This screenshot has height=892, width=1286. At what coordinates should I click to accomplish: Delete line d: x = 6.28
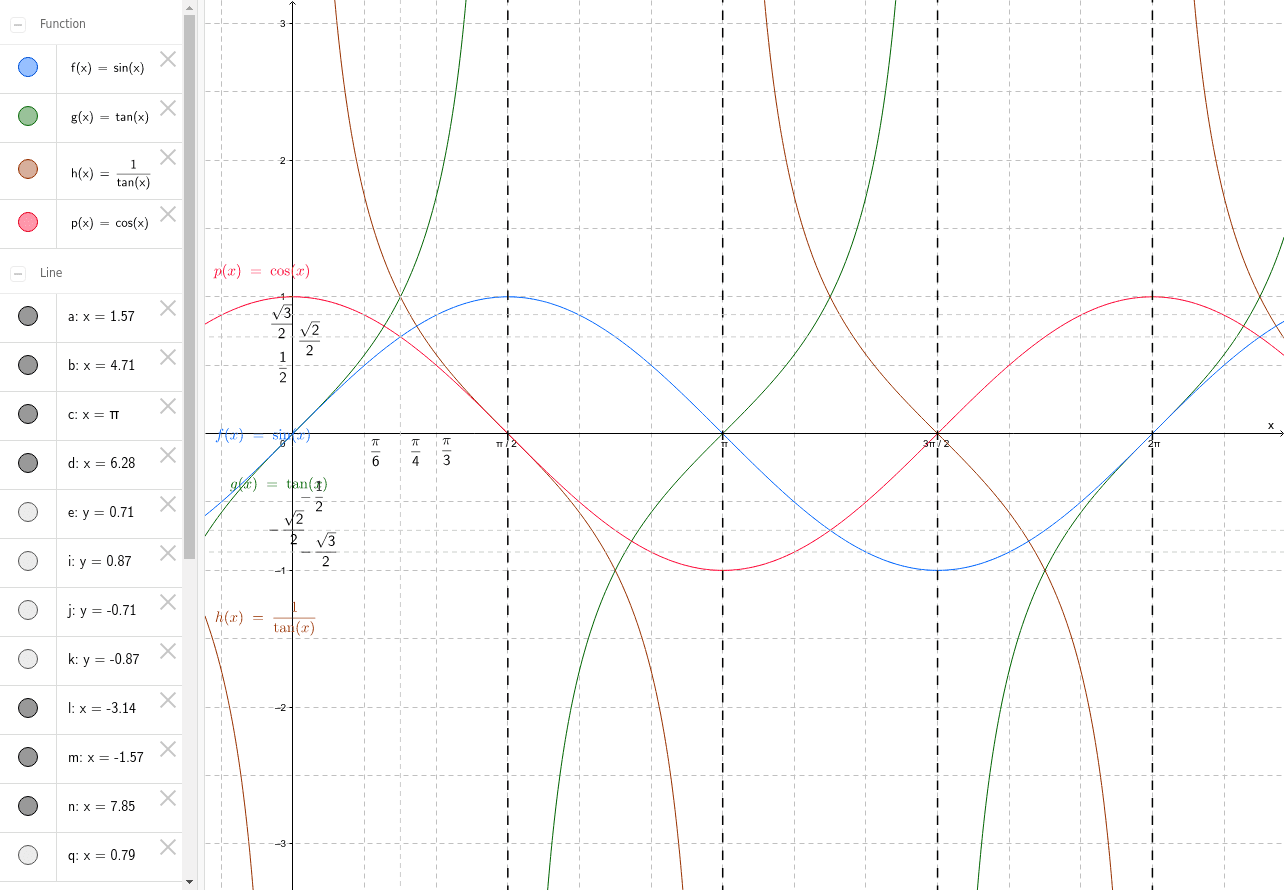click(168, 455)
